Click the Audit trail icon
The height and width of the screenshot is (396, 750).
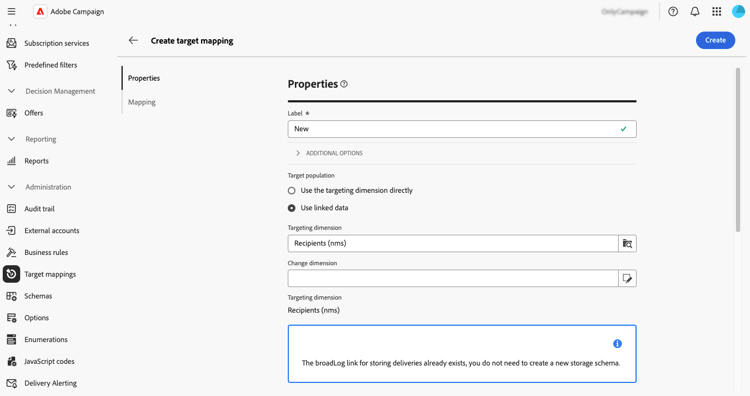[11, 209]
